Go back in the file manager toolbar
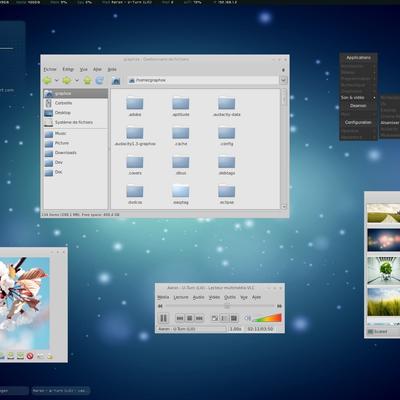 (x=47, y=80)
